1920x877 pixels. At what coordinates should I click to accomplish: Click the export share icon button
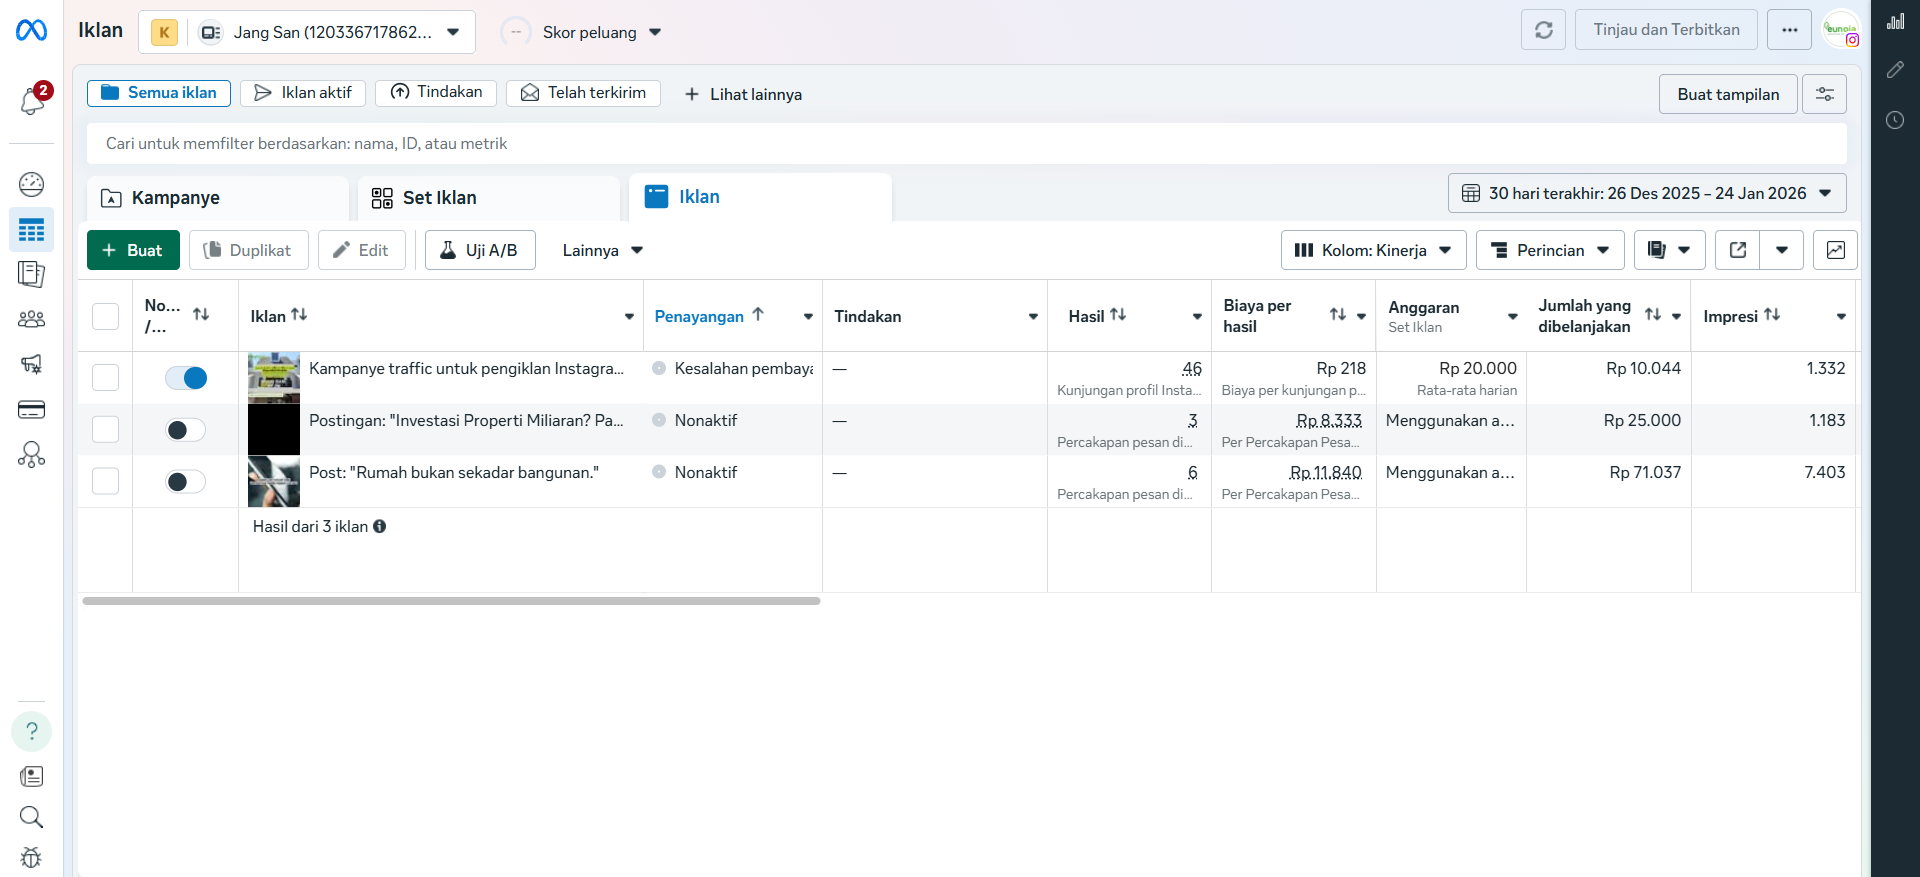[x=1738, y=250]
